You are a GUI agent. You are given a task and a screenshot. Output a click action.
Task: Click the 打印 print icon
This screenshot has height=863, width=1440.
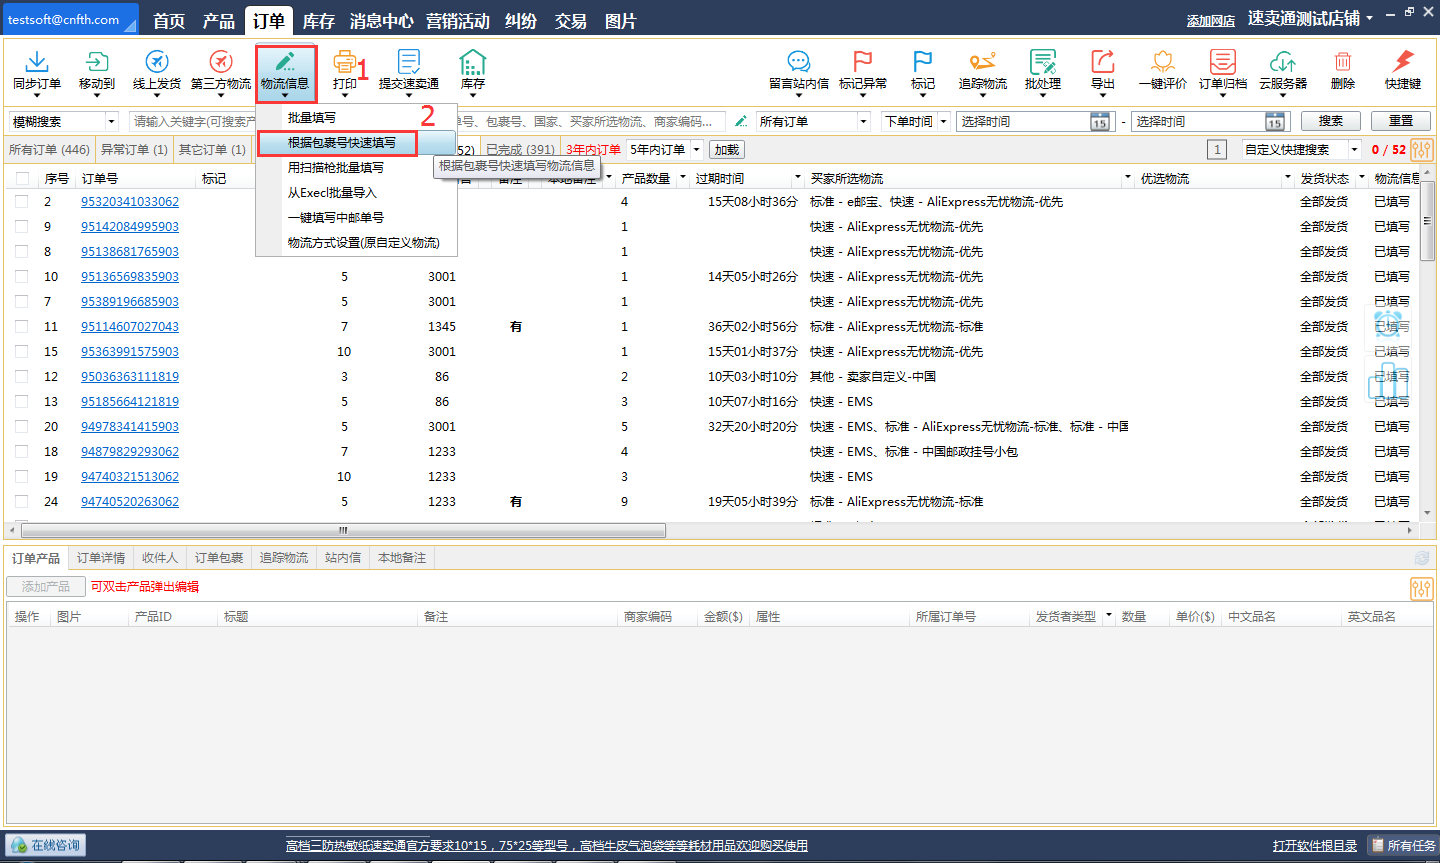pos(345,62)
